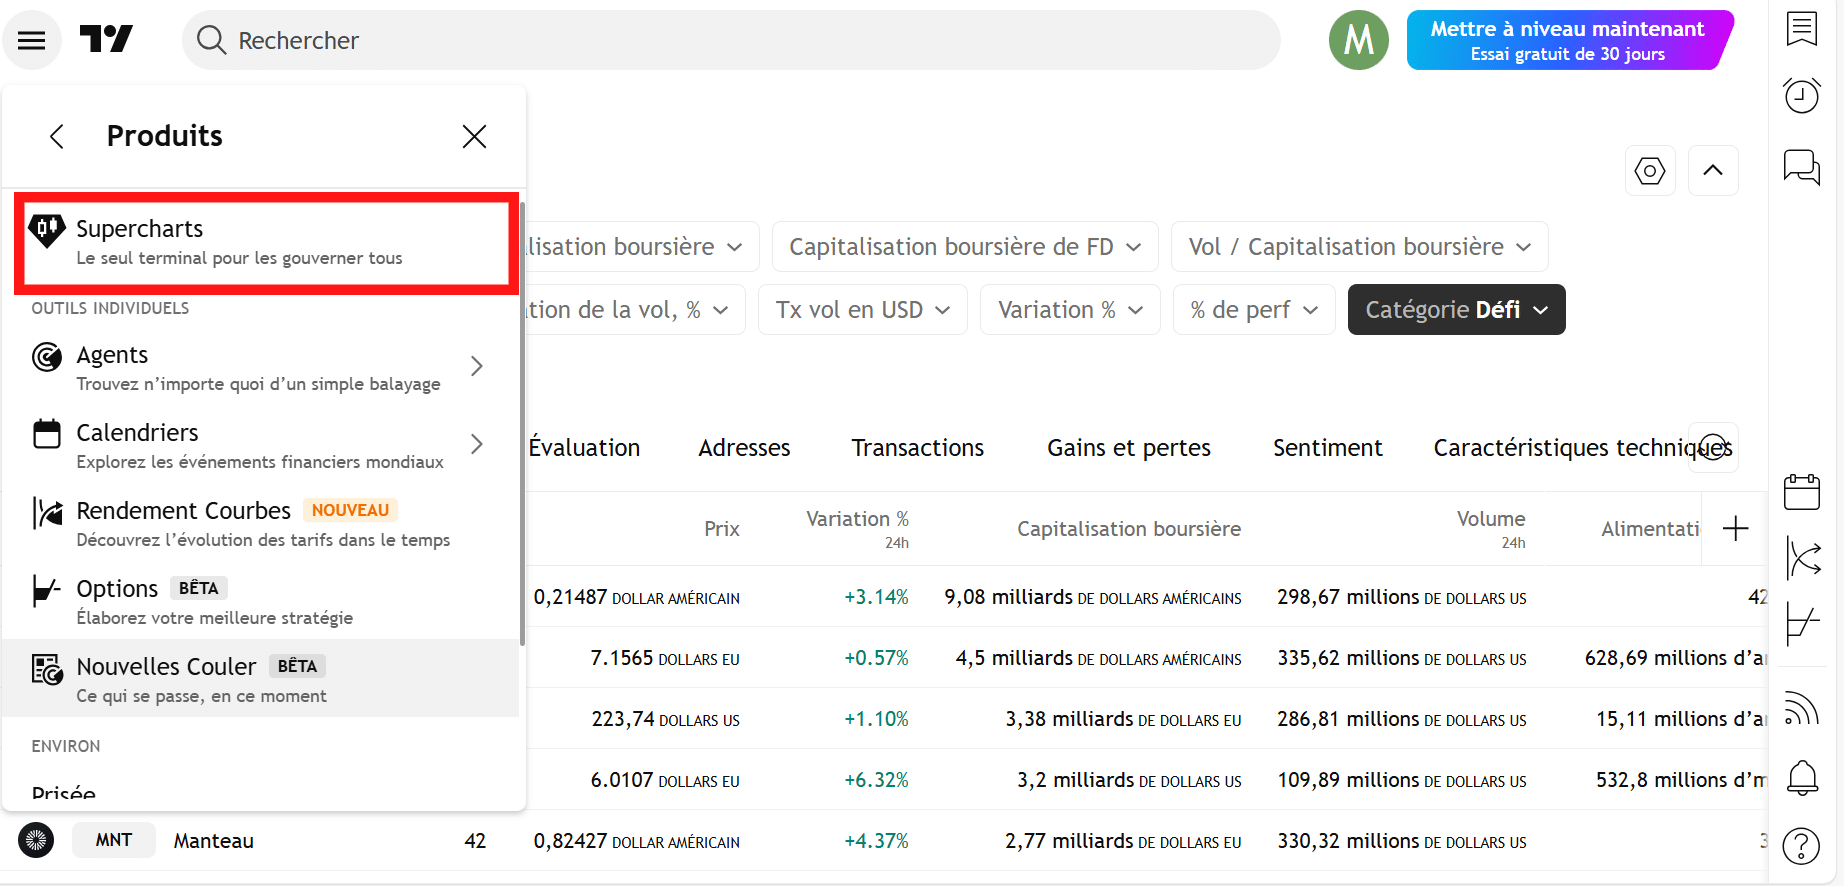Open the news feed broadcast icon

click(1801, 709)
